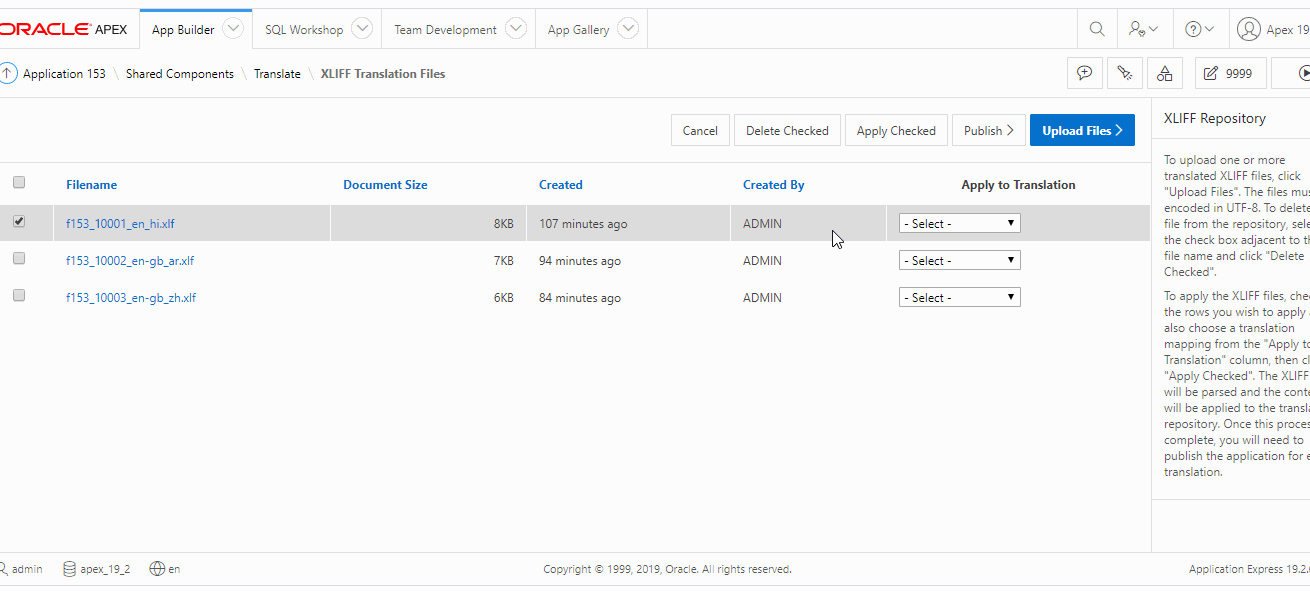Open the Administration user-wrench menu
This screenshot has height=591, width=1310.
(1143, 30)
